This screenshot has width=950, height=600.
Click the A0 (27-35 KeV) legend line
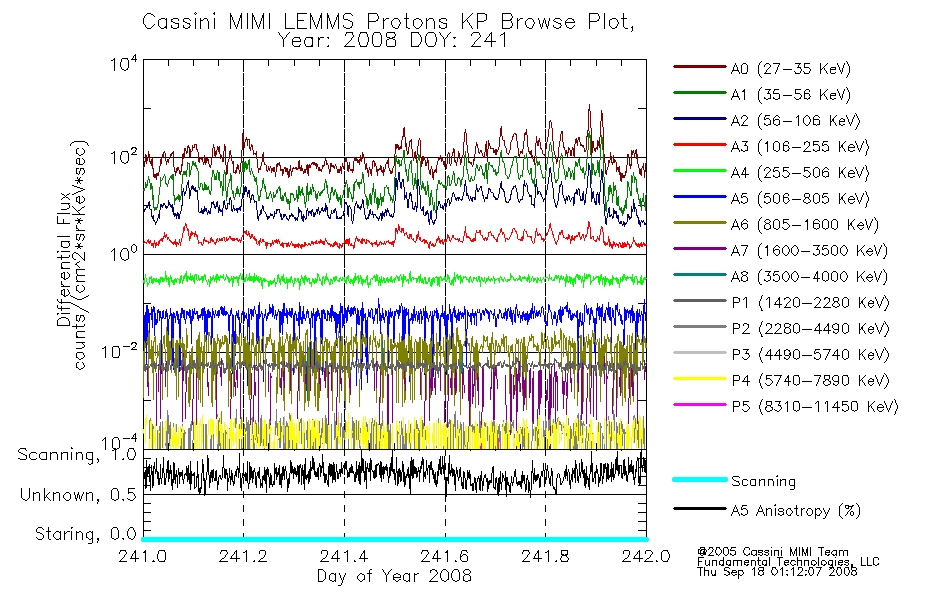click(700, 67)
